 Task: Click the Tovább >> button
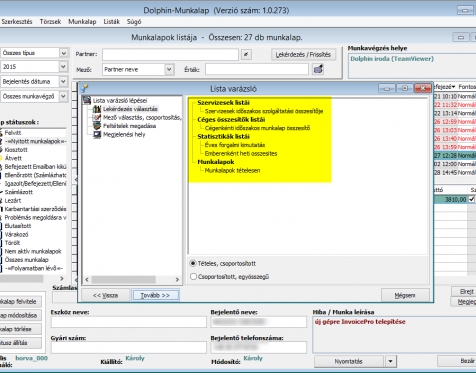[155, 295]
